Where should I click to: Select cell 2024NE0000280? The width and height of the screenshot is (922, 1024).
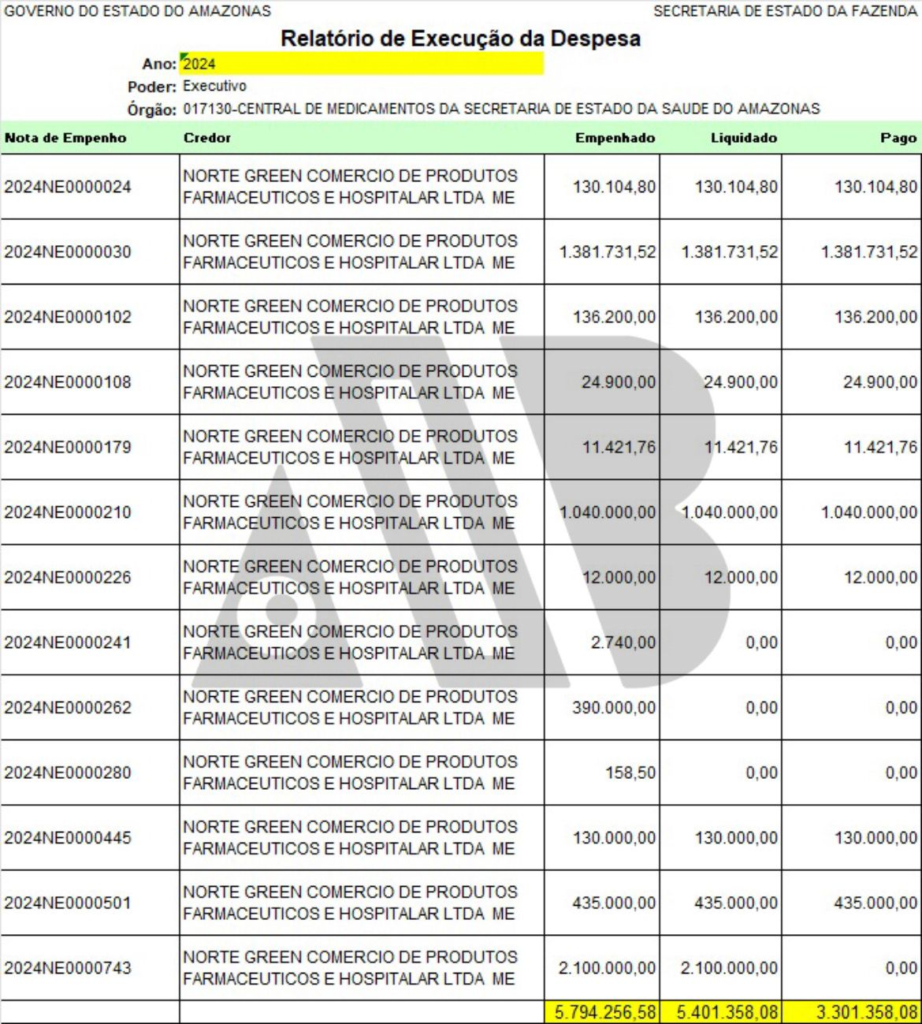click(x=90, y=773)
